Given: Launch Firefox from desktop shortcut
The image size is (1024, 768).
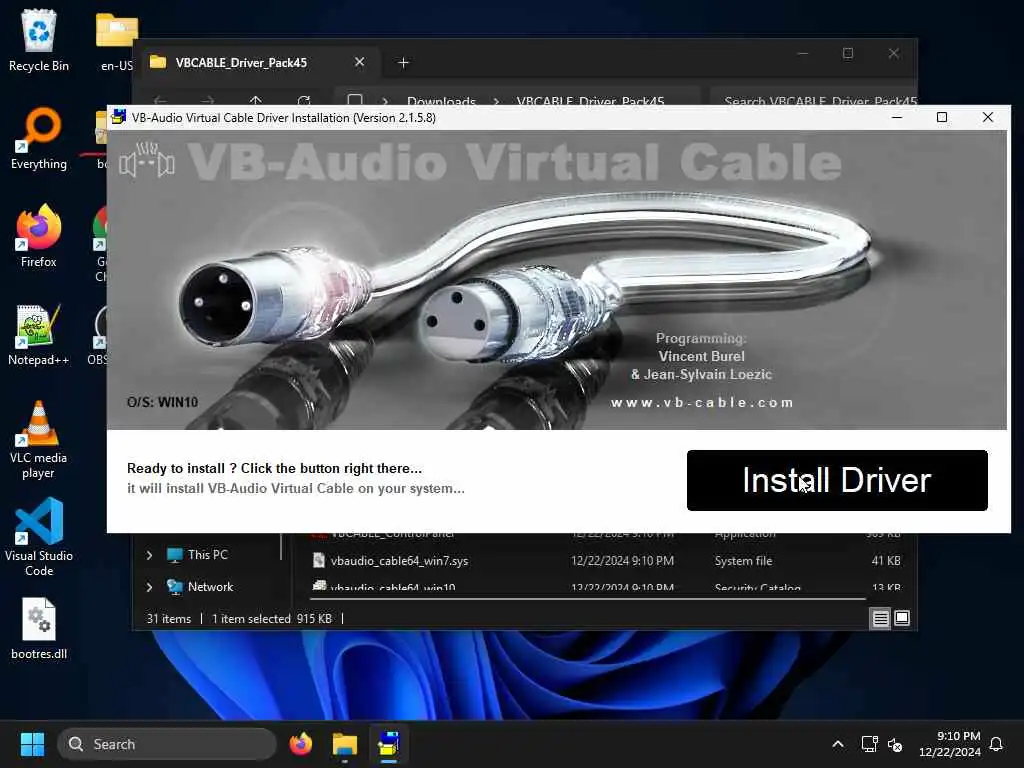Looking at the screenshot, I should tap(39, 236).
